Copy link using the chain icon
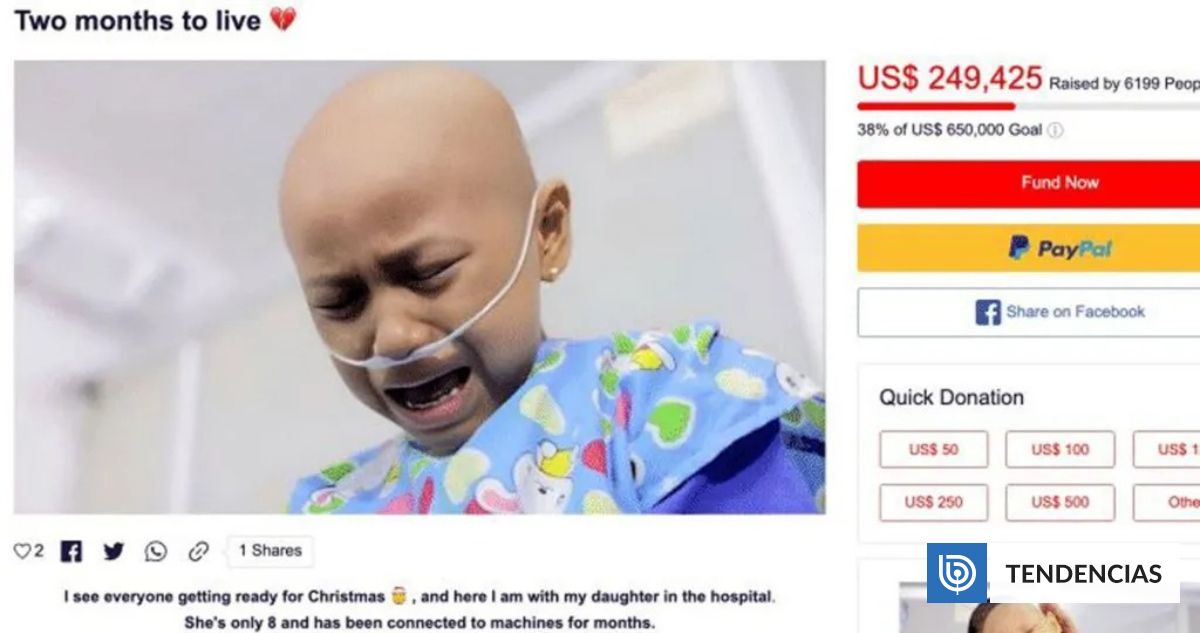The image size is (1200, 633). tap(199, 551)
